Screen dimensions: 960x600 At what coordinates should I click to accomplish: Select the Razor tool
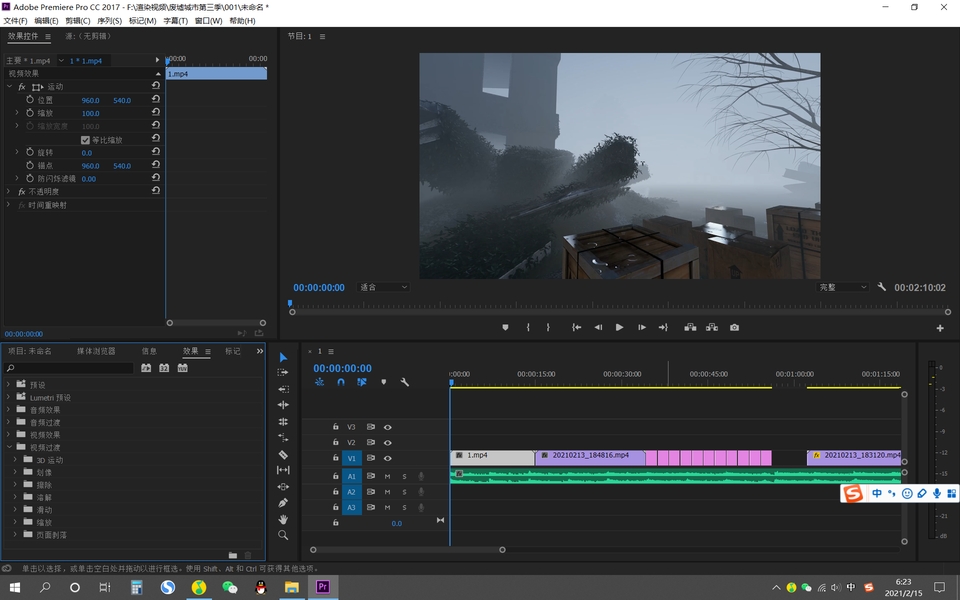[283, 454]
